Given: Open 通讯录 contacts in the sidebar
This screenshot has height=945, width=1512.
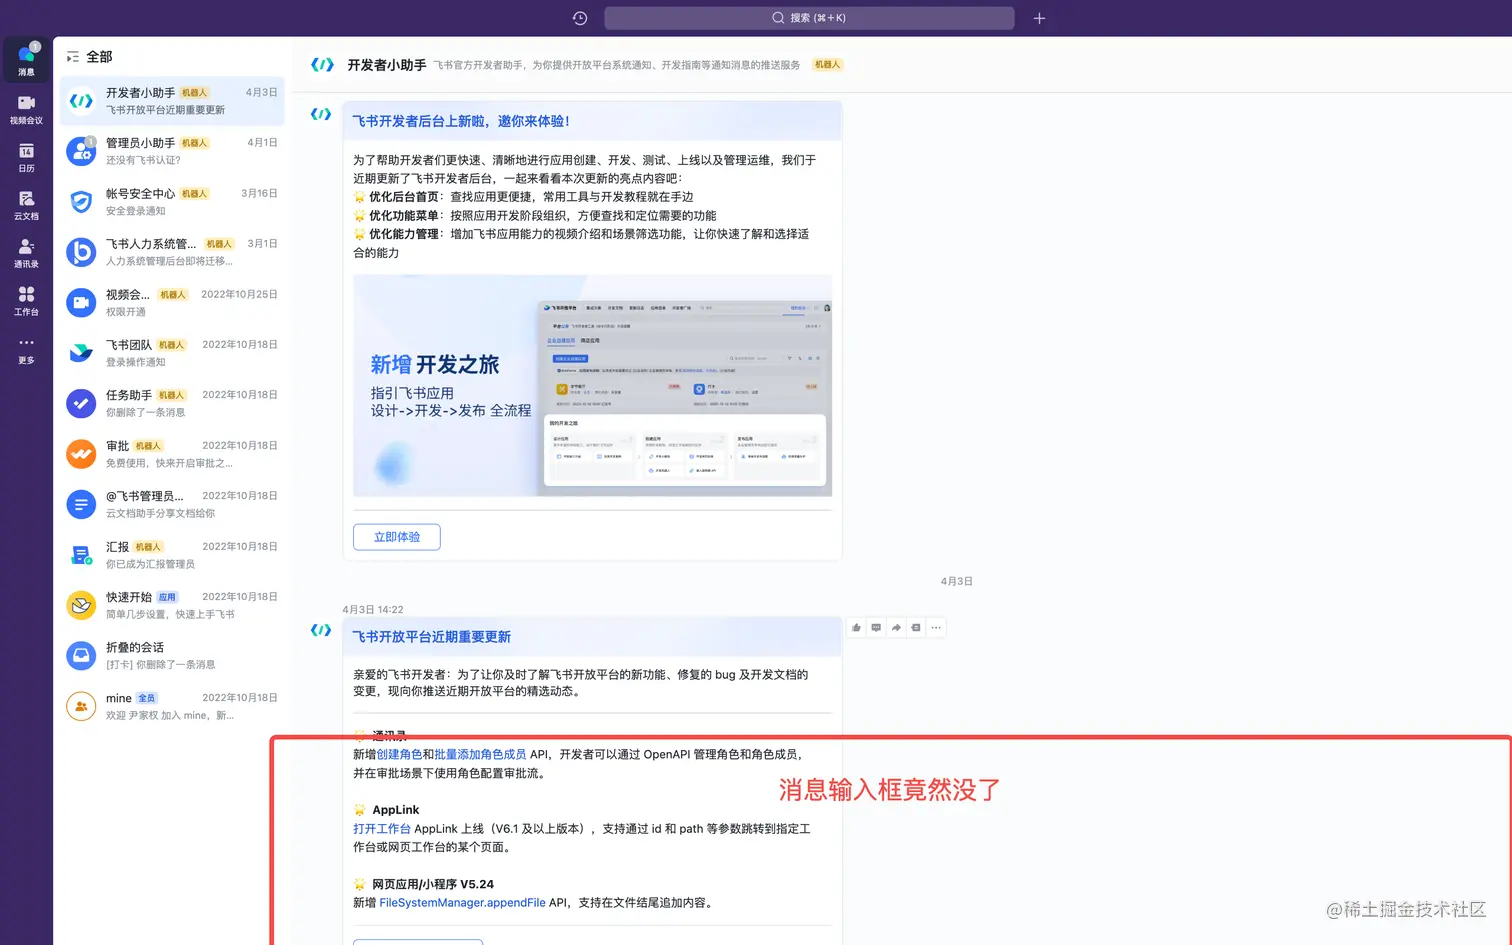Looking at the screenshot, I should pos(26,253).
